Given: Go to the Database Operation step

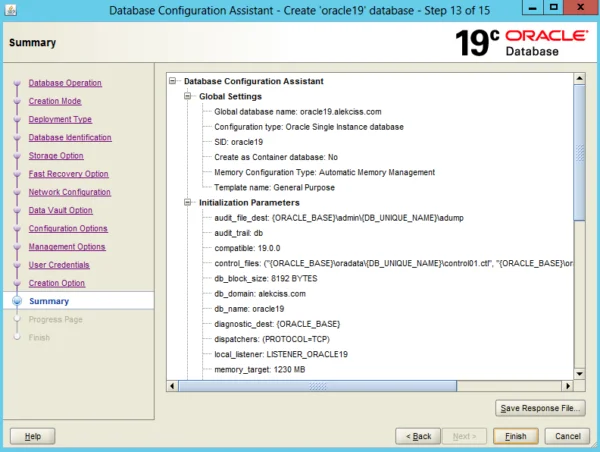Looking at the screenshot, I should tap(65, 83).
